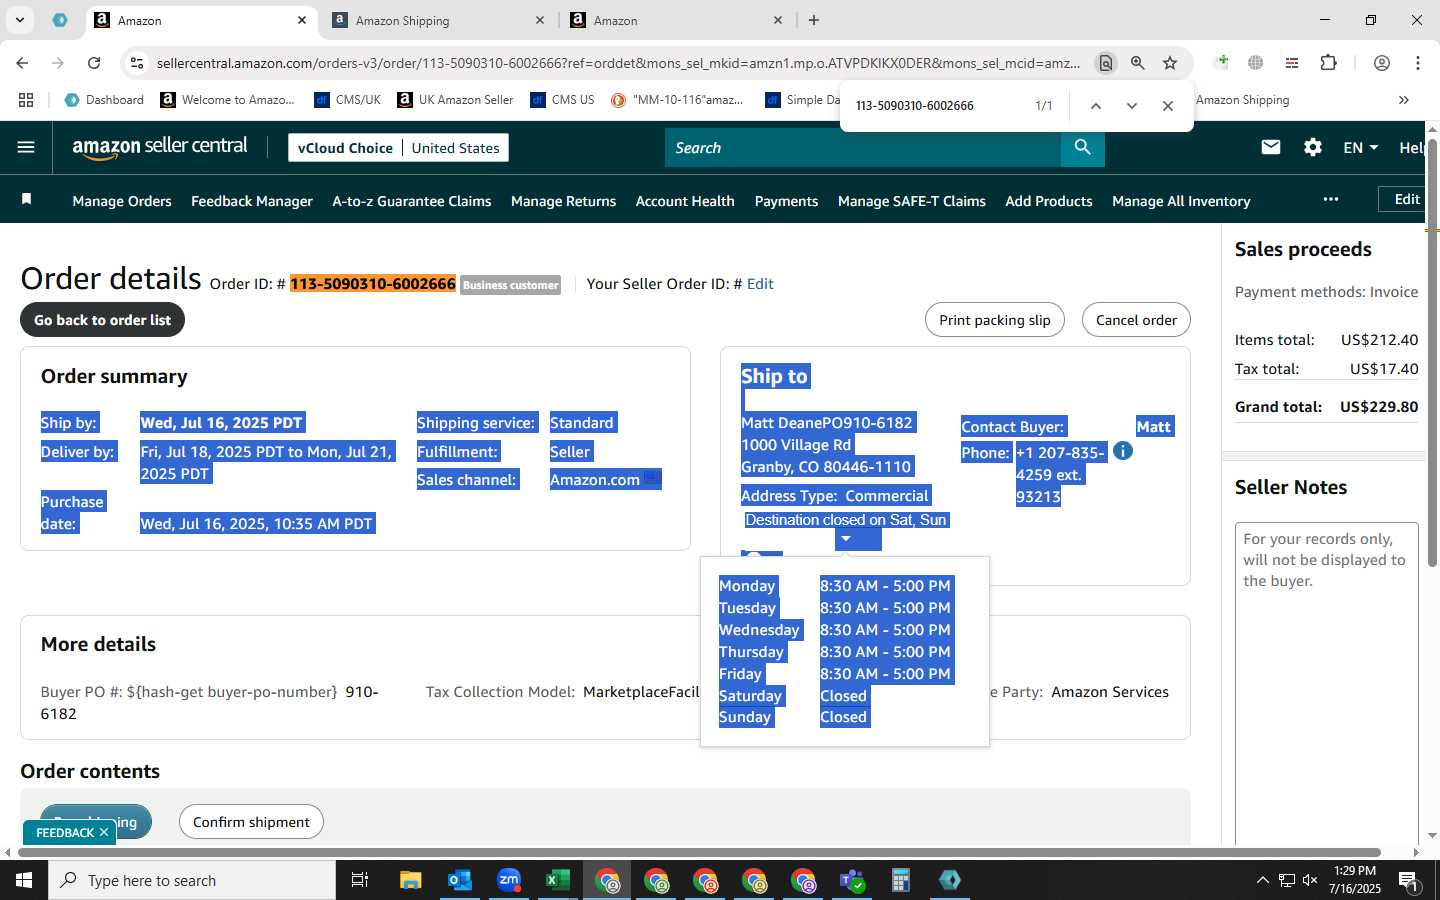Viewport: 1440px width, 900px height.
Task: Open Excel from the taskbar
Action: tap(557, 880)
